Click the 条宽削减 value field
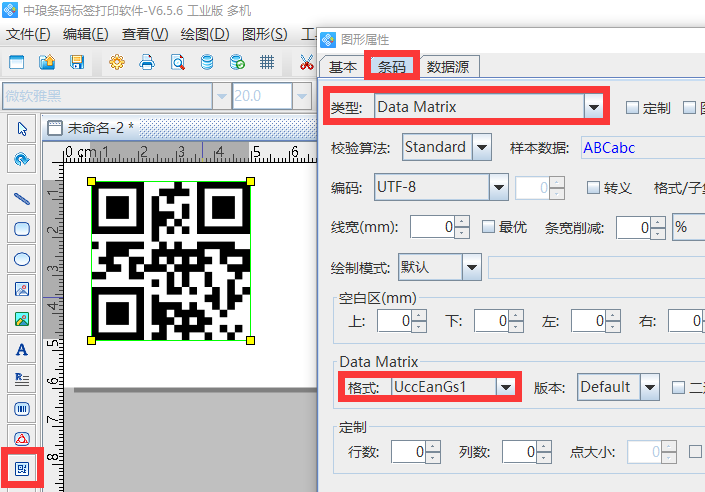The image size is (705, 492). 634,227
